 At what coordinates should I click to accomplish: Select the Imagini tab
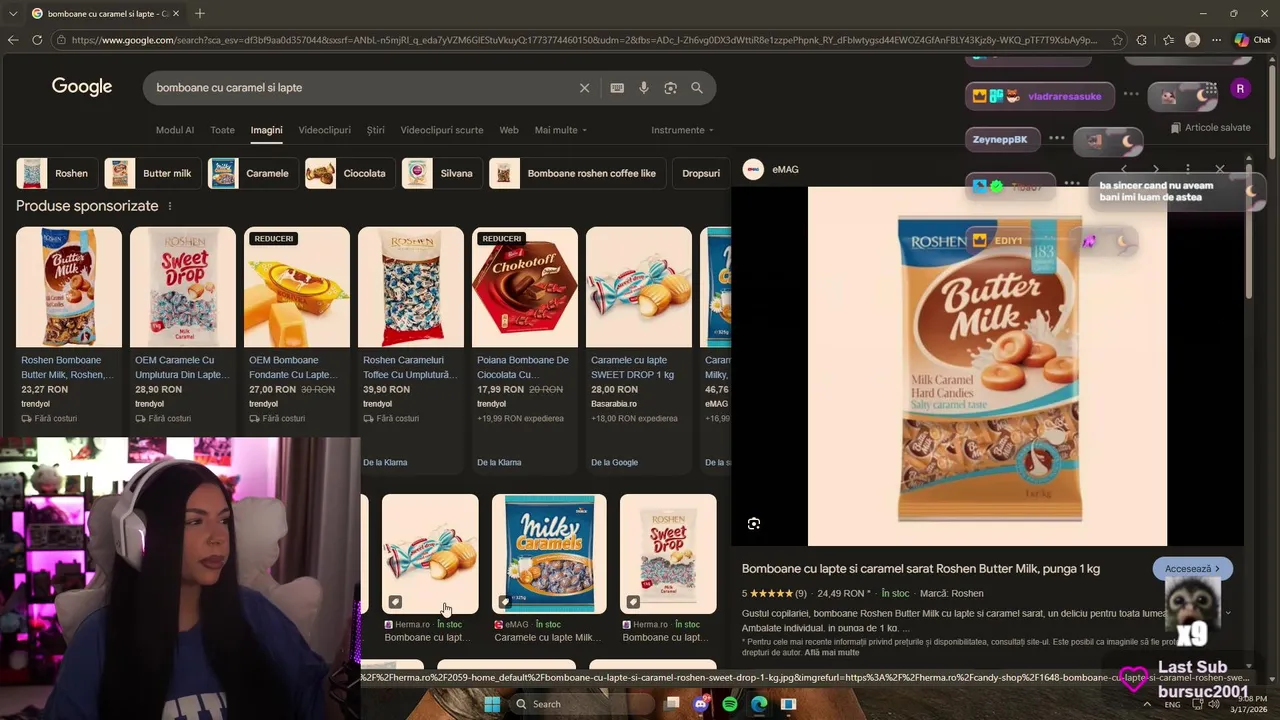coord(267,130)
